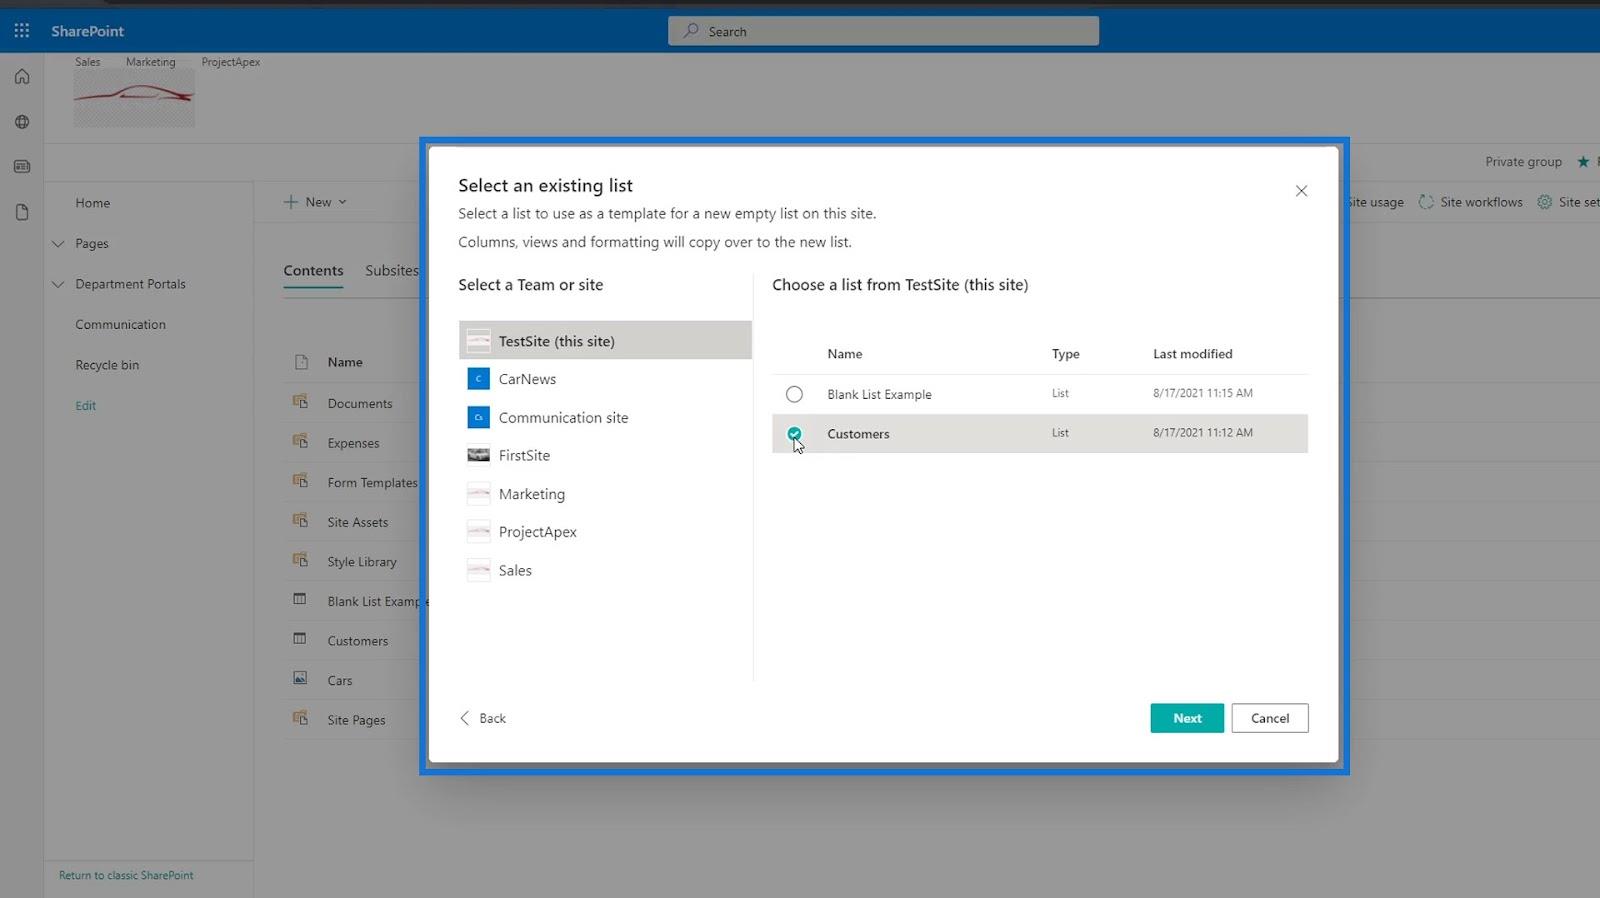Screen dimensions: 1600x898
Task: Click the CarNews site icon
Action: (478, 379)
